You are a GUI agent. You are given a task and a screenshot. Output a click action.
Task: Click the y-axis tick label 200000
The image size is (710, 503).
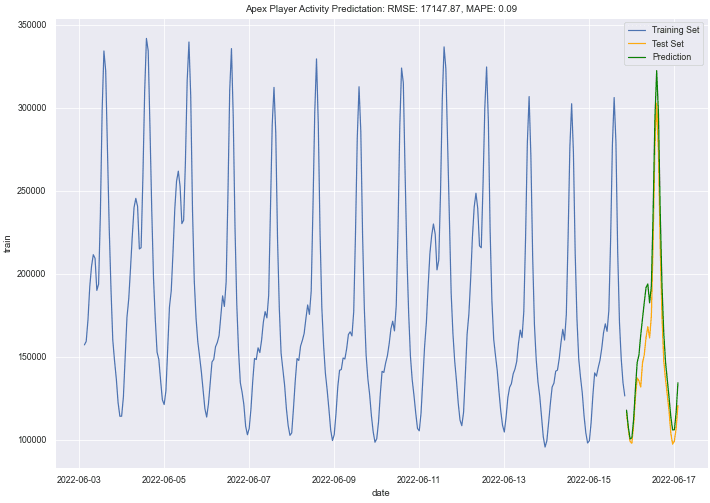pyautogui.click(x=32, y=274)
